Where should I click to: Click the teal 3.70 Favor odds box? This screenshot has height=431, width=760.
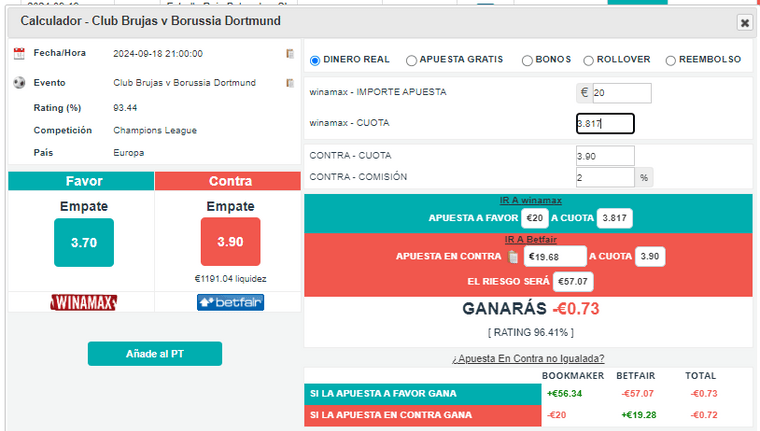pyautogui.click(x=84, y=242)
